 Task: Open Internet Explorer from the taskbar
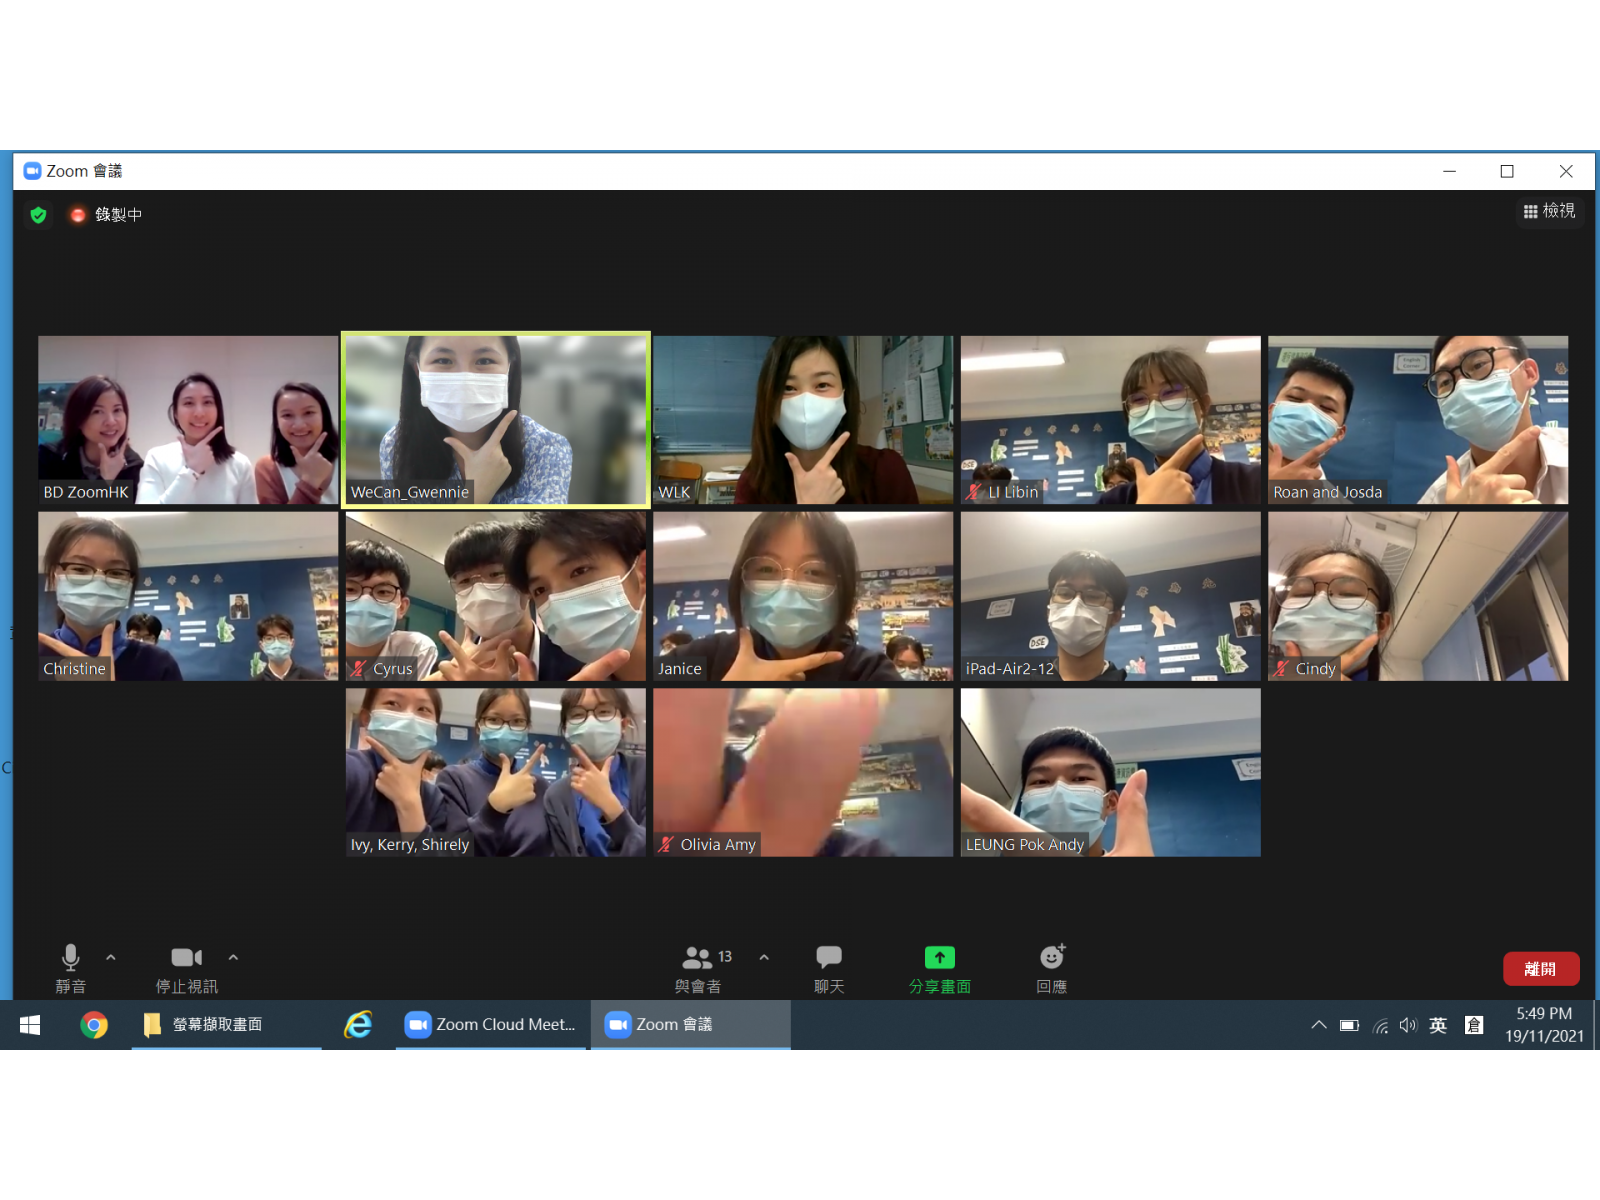[358, 1025]
